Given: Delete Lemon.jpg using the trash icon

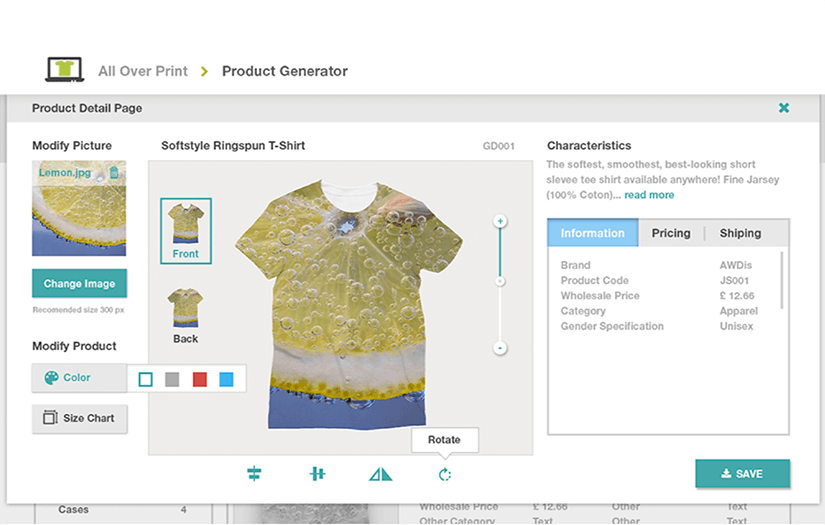Looking at the screenshot, I should (114, 172).
